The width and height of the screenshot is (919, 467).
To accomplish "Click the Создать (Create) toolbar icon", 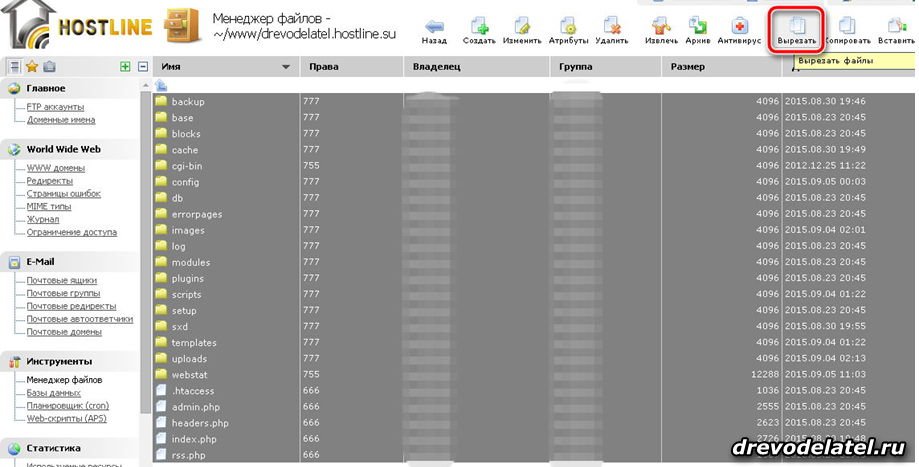I will [479, 28].
